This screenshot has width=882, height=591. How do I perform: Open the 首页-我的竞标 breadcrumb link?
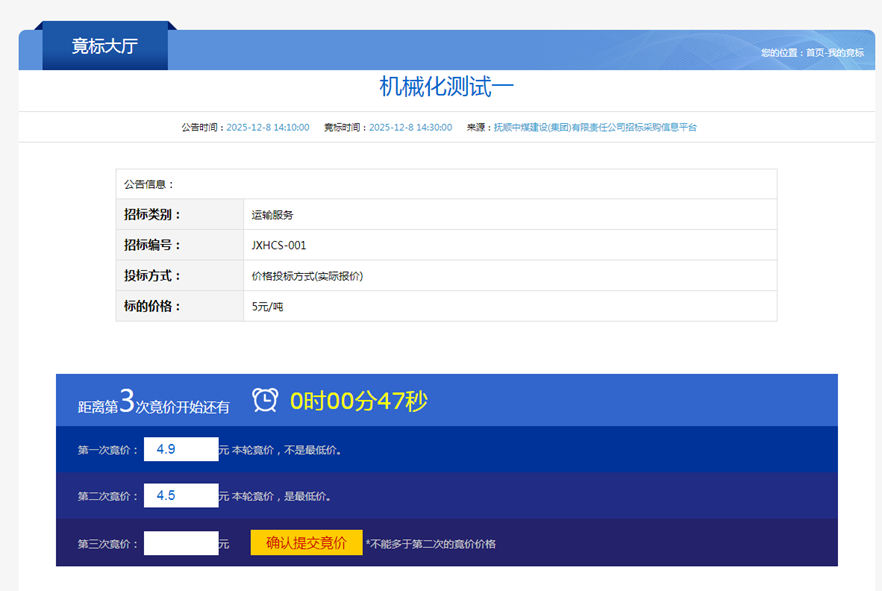tap(835, 53)
